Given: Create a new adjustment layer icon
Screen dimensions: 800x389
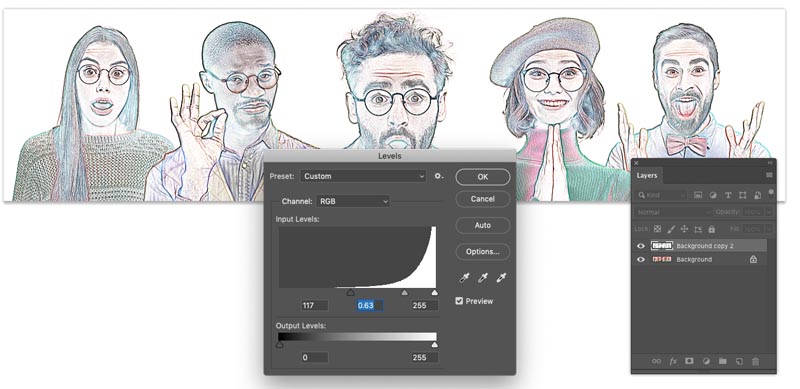Looking at the screenshot, I should 706,361.
